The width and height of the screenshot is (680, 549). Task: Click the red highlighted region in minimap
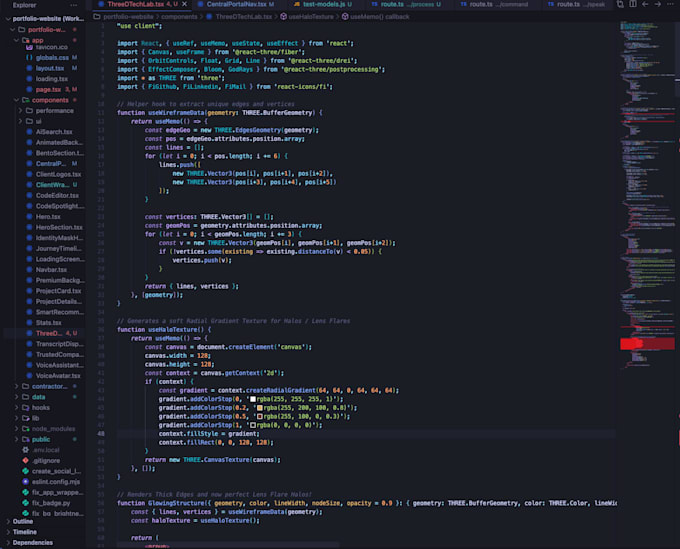click(647, 344)
